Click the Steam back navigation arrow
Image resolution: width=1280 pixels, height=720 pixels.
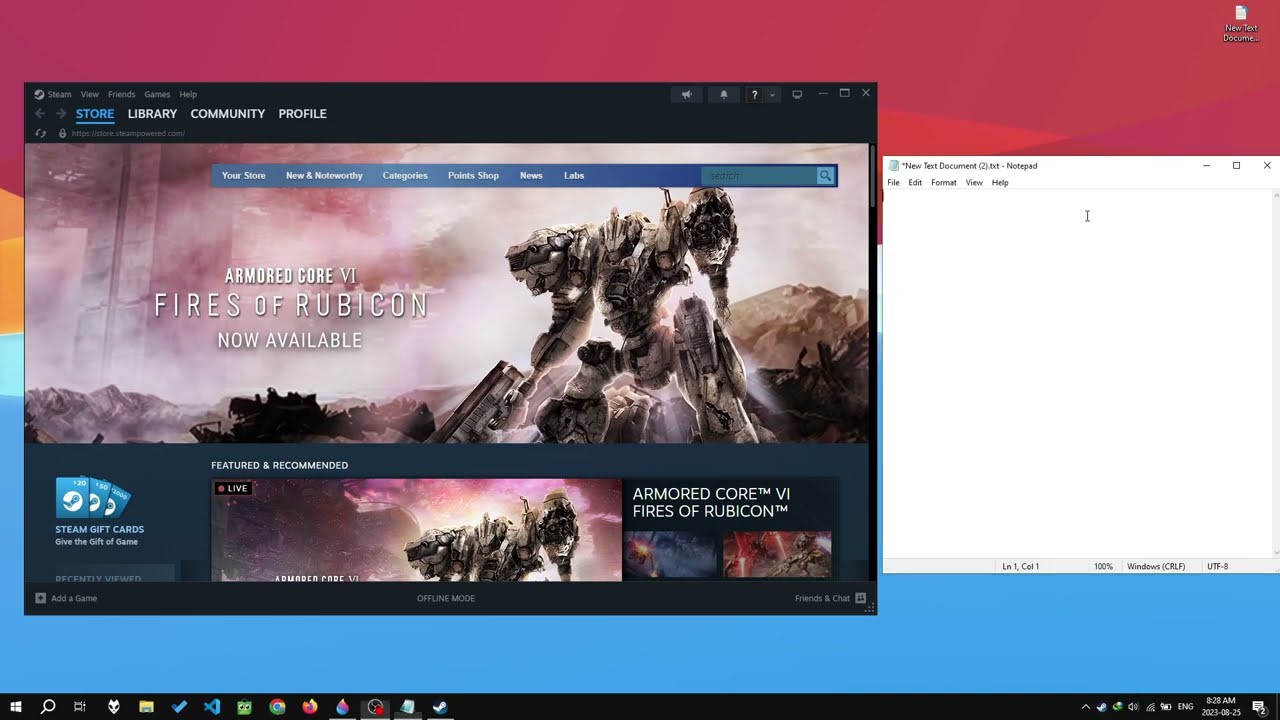(x=40, y=114)
